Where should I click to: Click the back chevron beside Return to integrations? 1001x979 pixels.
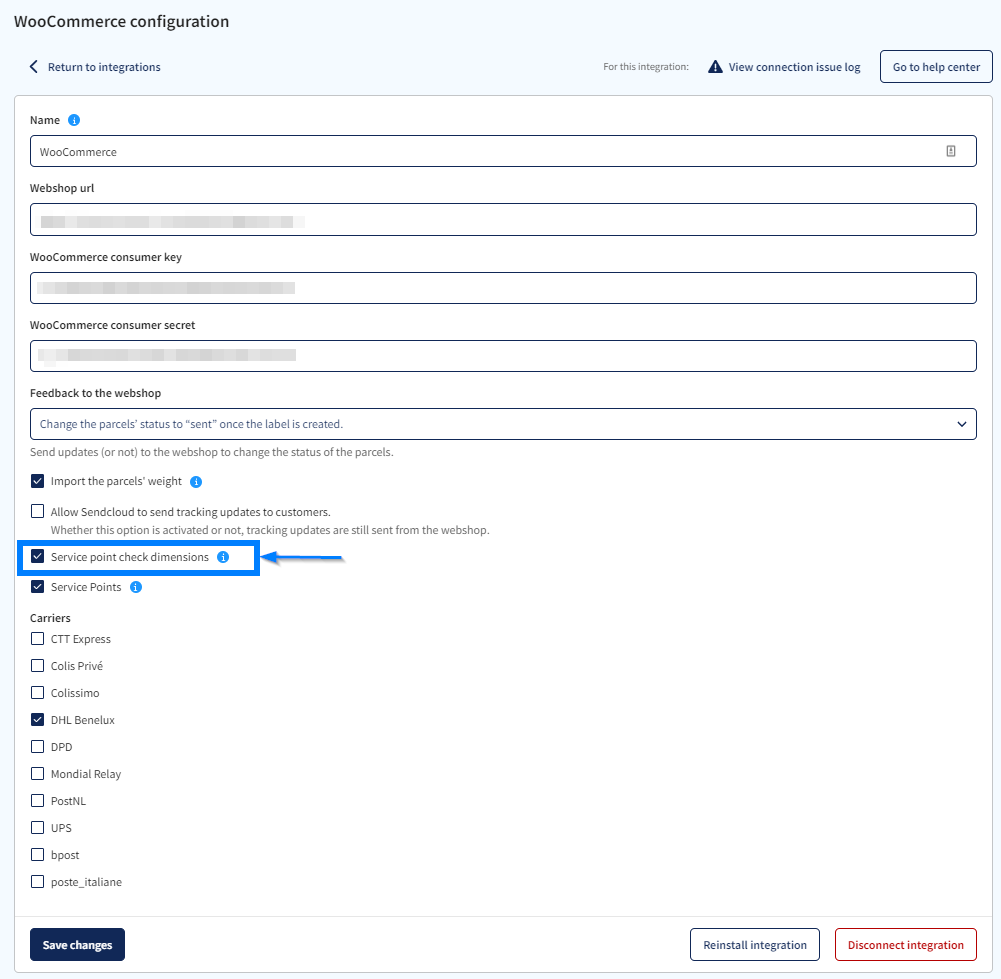pos(34,66)
